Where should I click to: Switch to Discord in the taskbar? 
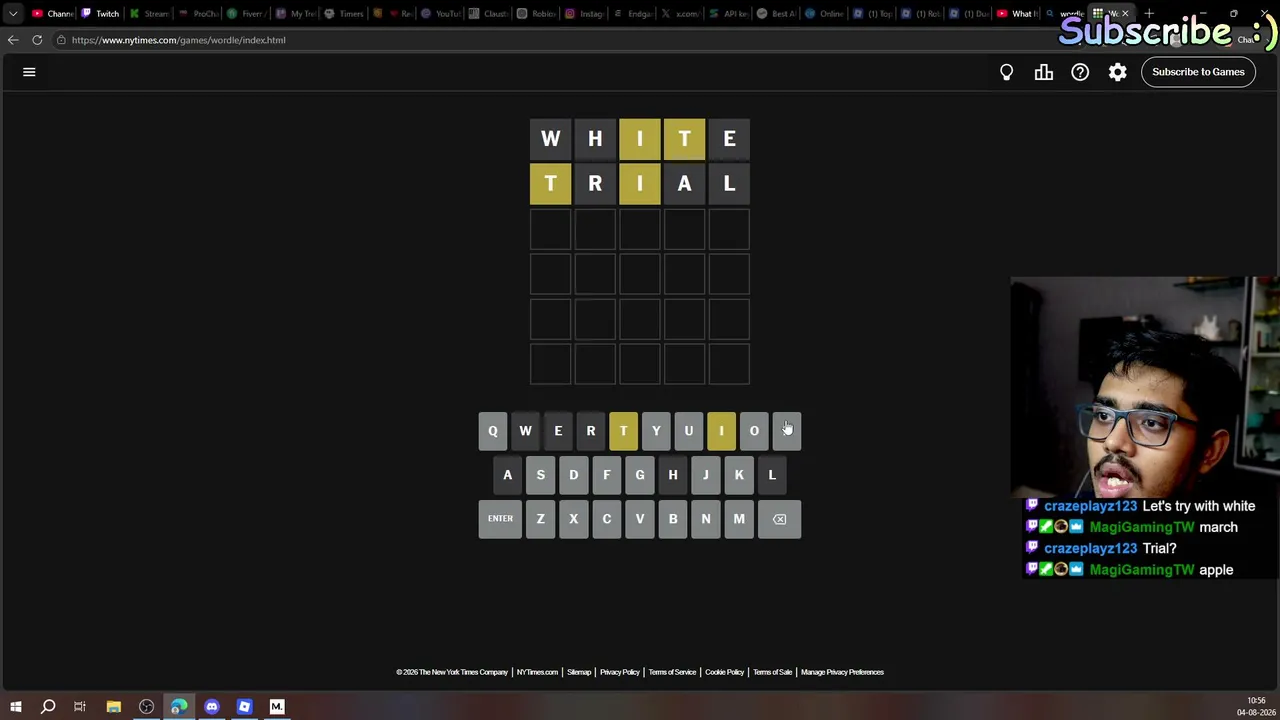pyautogui.click(x=212, y=707)
